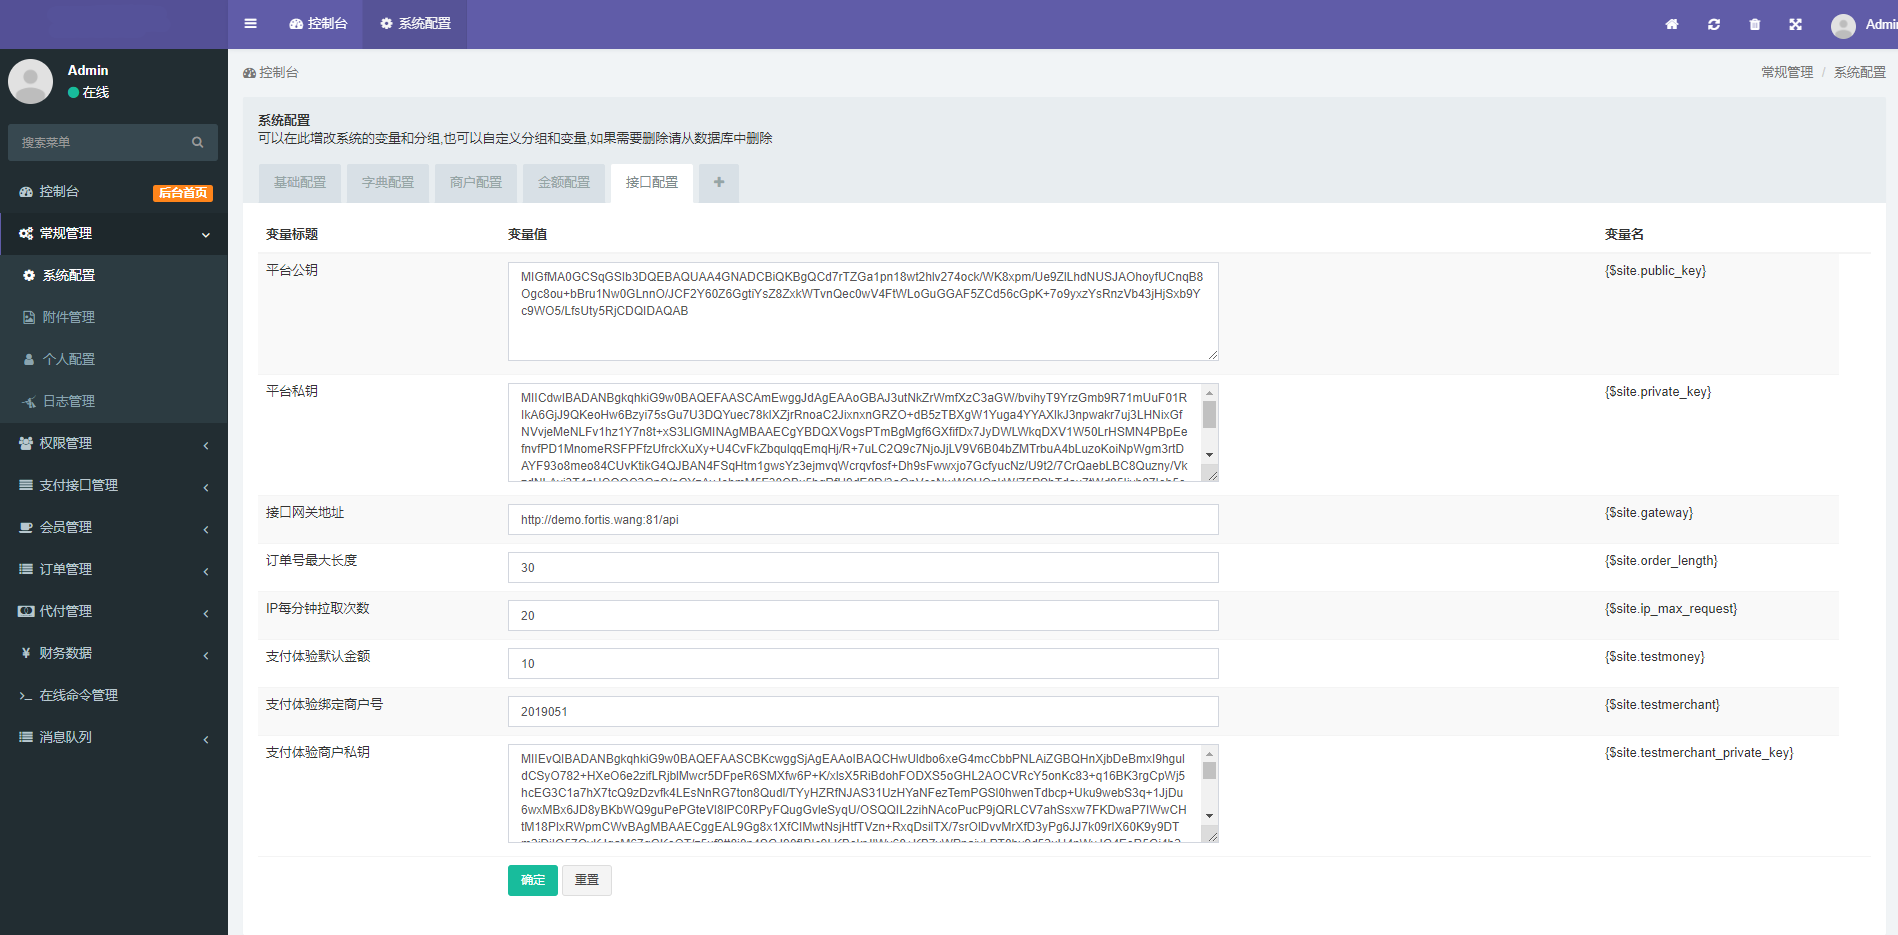
Task: Click the 接口网关地址 input field
Action: (x=862, y=520)
